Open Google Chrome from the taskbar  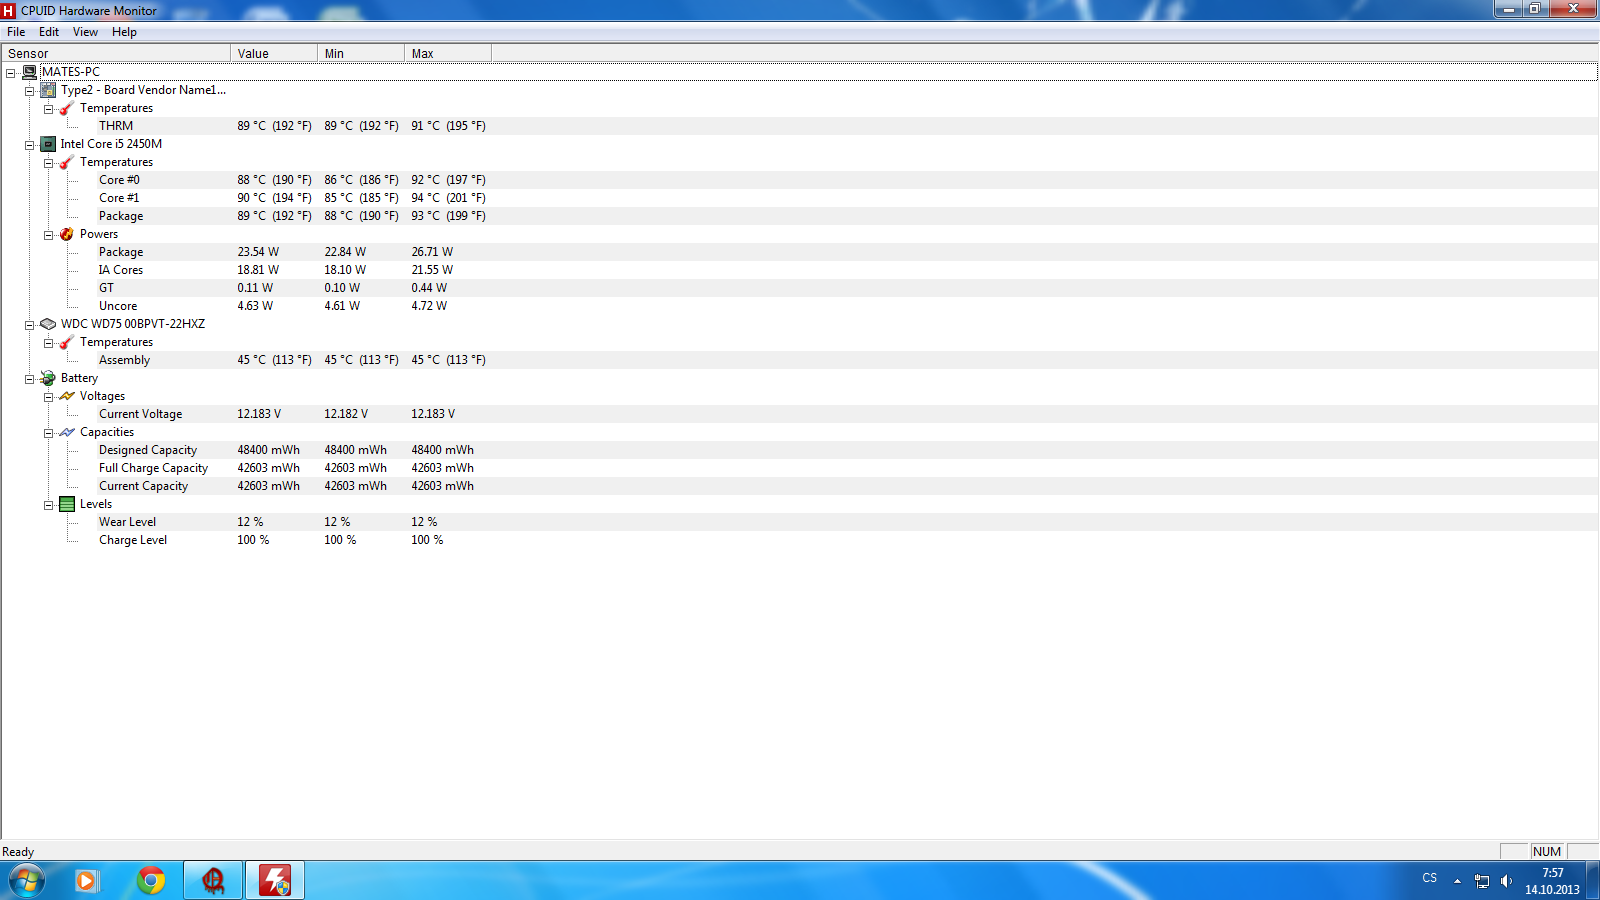(x=151, y=881)
